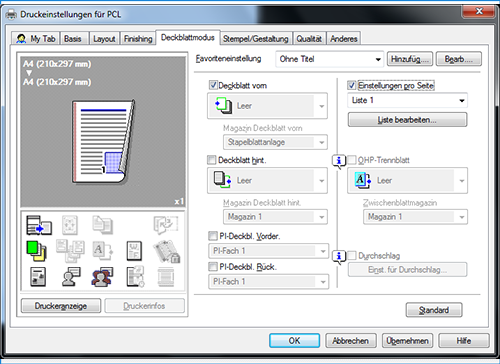Click the Bearb.... button

[x=459, y=59]
